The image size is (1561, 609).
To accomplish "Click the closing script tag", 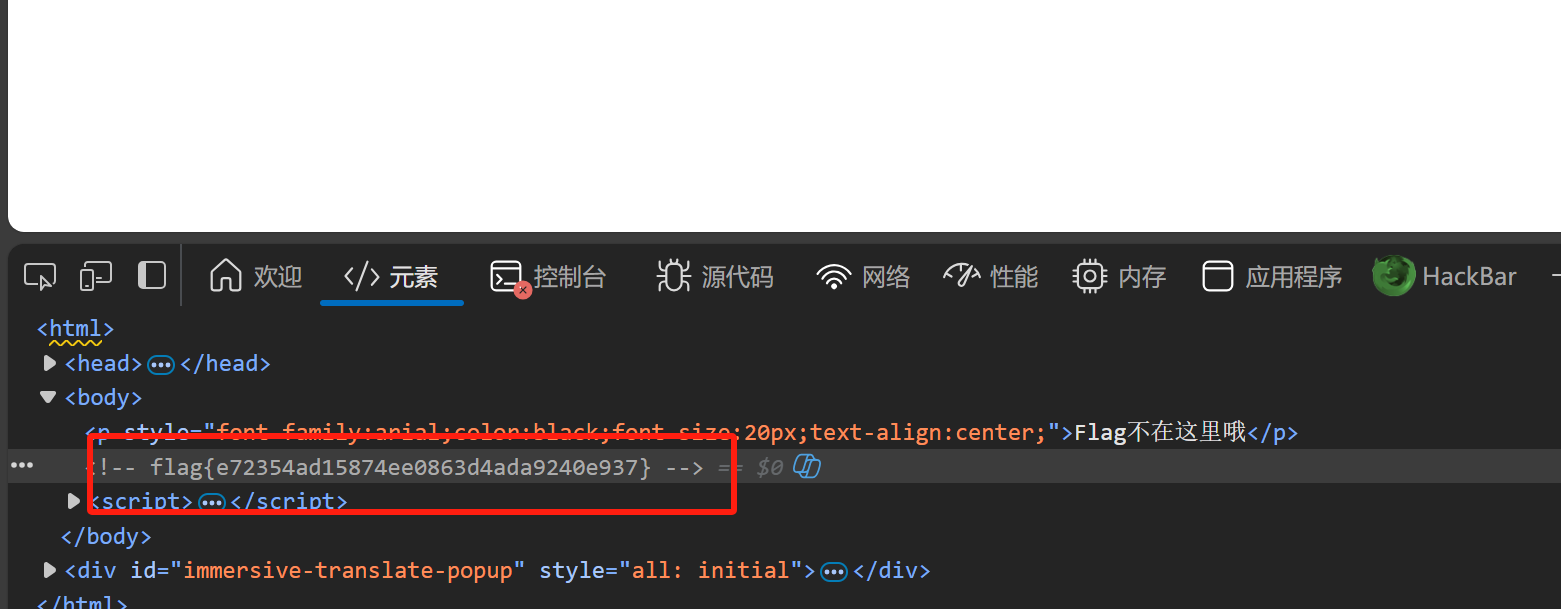I will point(289,501).
